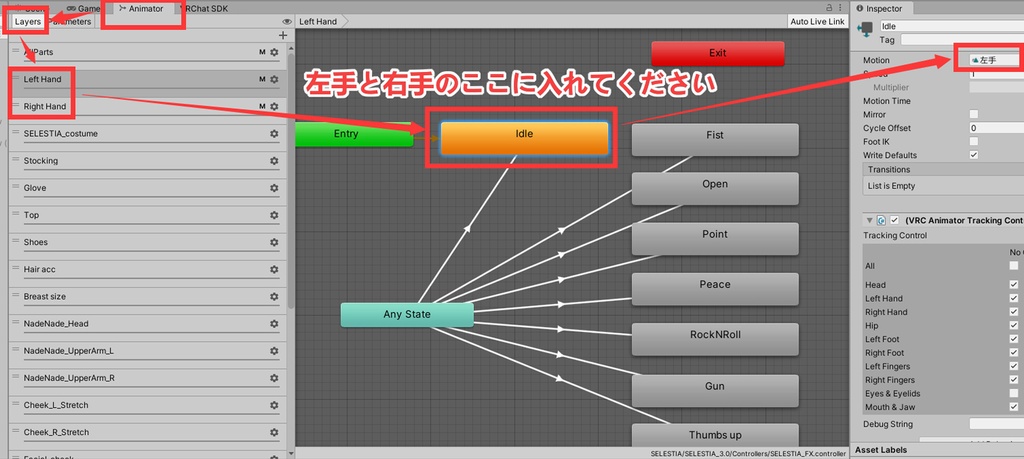Toggle VRC Animator Tracking Control enabled checkbox

coord(895,220)
